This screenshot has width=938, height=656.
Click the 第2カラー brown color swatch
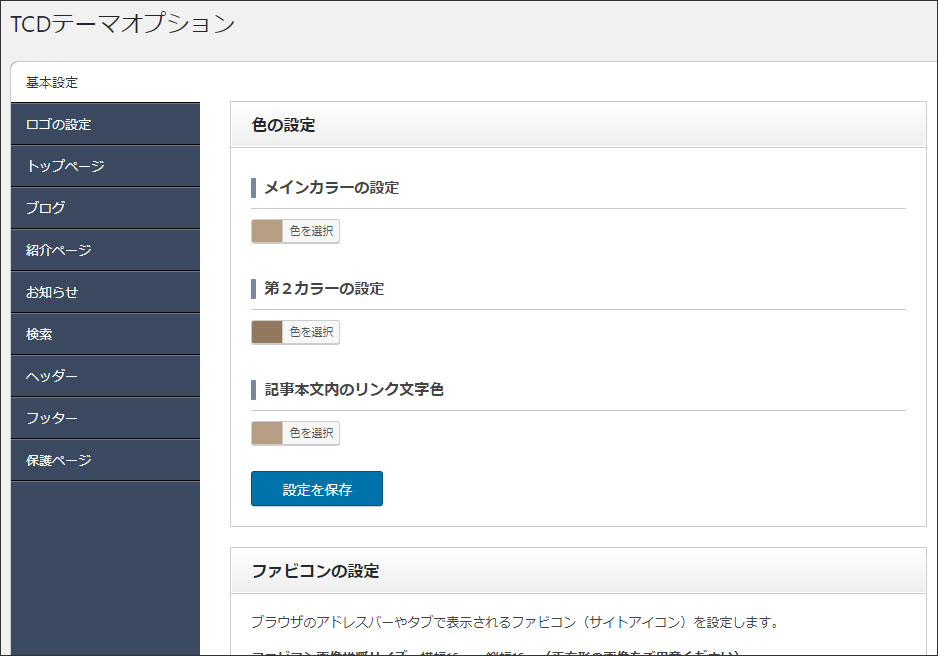point(267,332)
